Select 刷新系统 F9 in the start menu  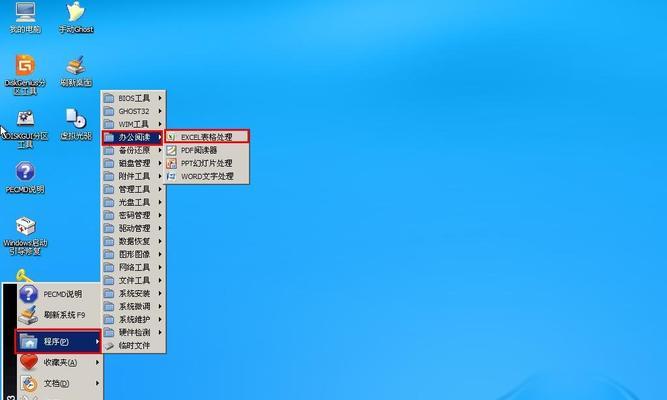59,315
